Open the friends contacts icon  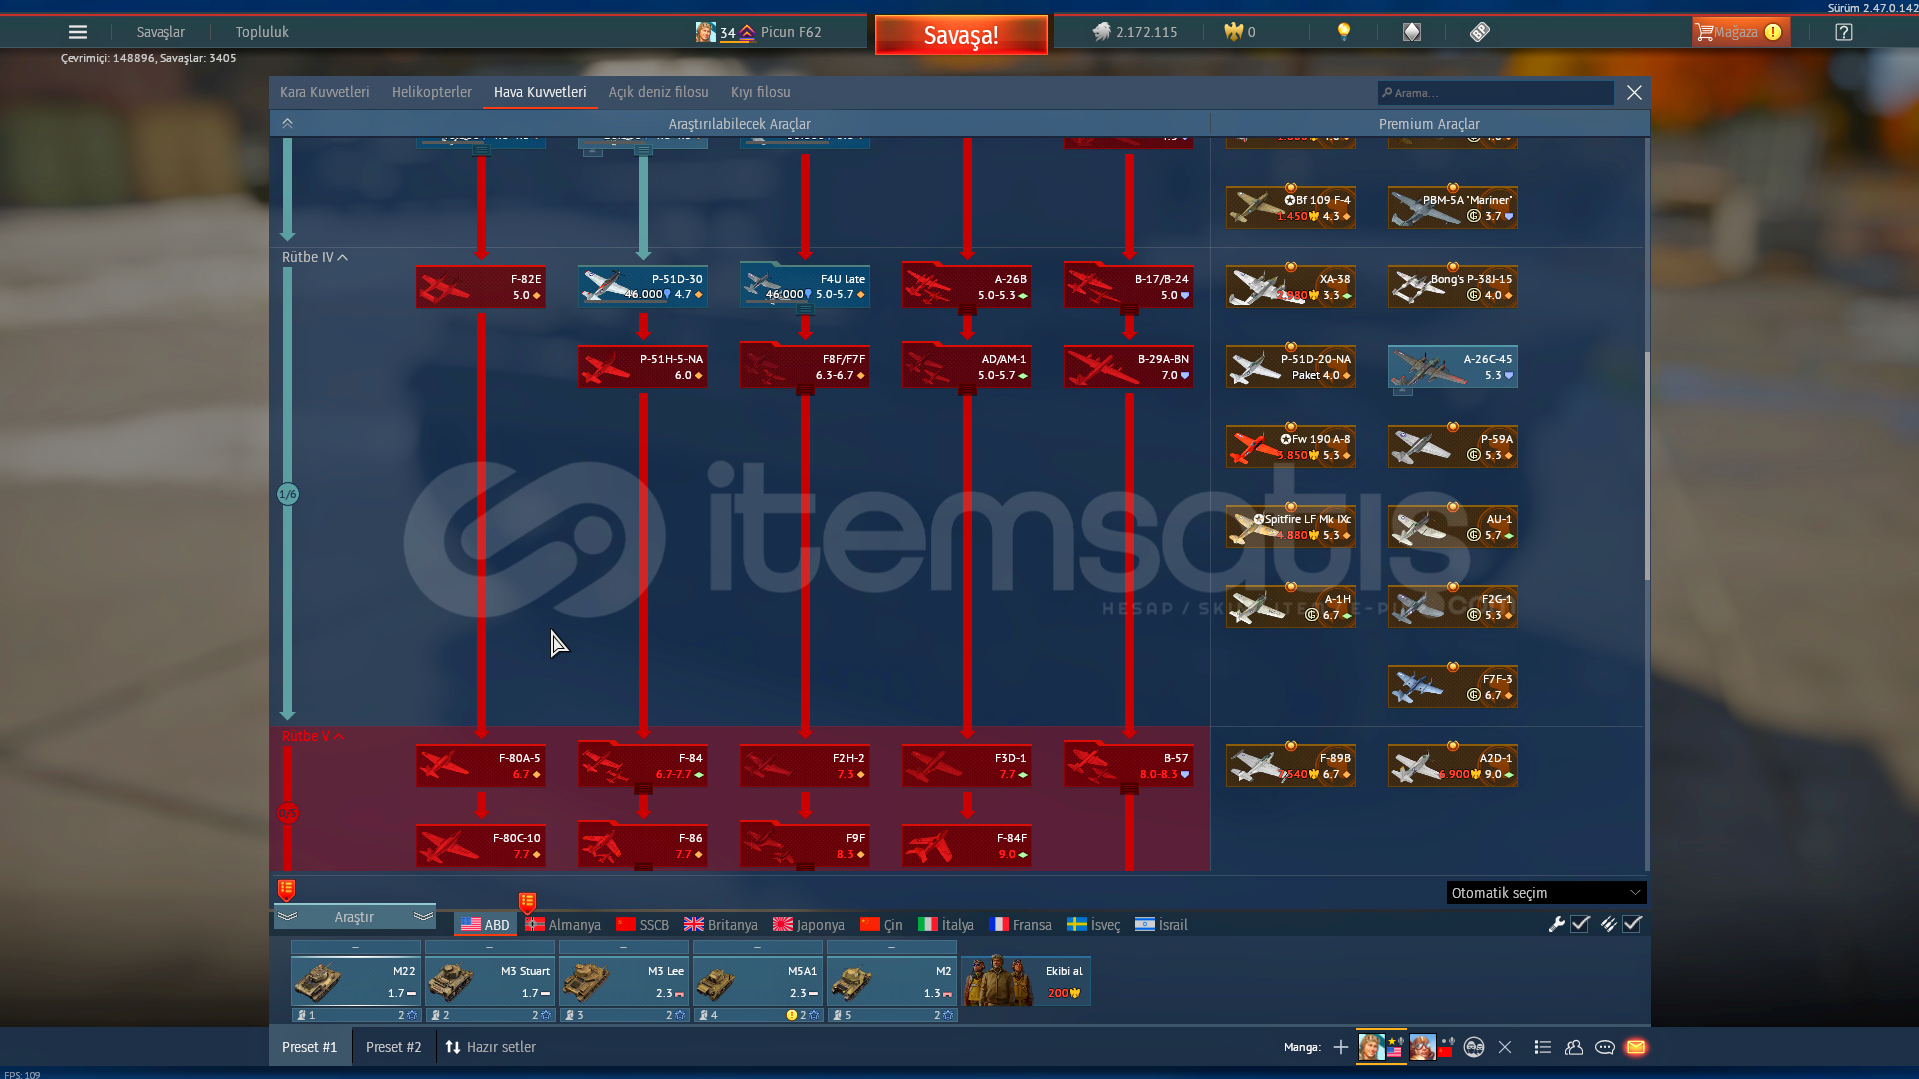click(x=1574, y=1047)
